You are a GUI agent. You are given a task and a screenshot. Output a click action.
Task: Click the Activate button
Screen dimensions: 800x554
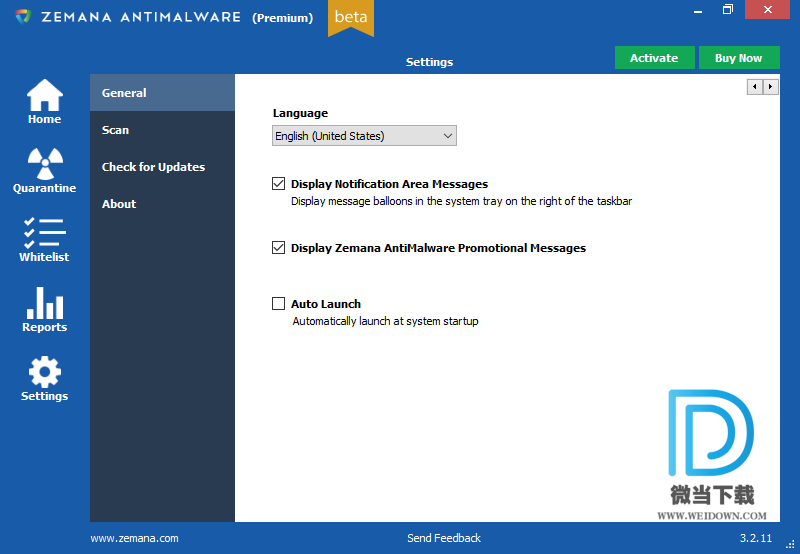pos(654,58)
